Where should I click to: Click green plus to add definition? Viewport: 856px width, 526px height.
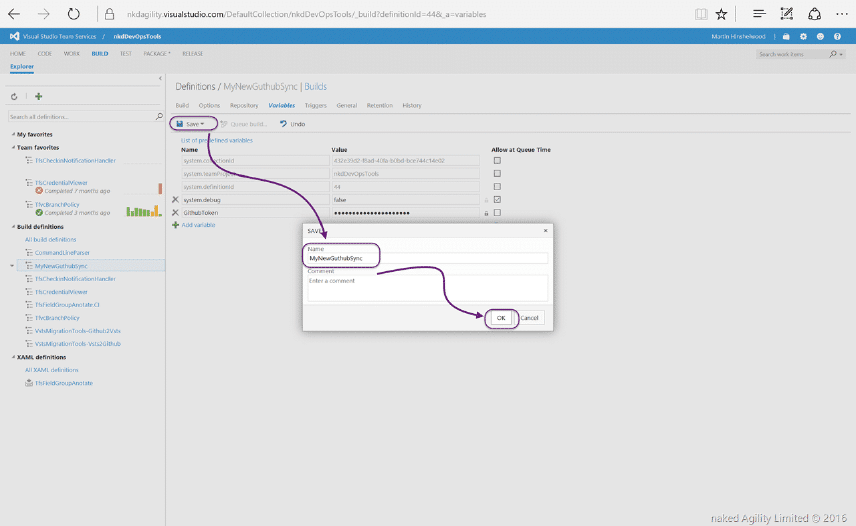(x=39, y=97)
